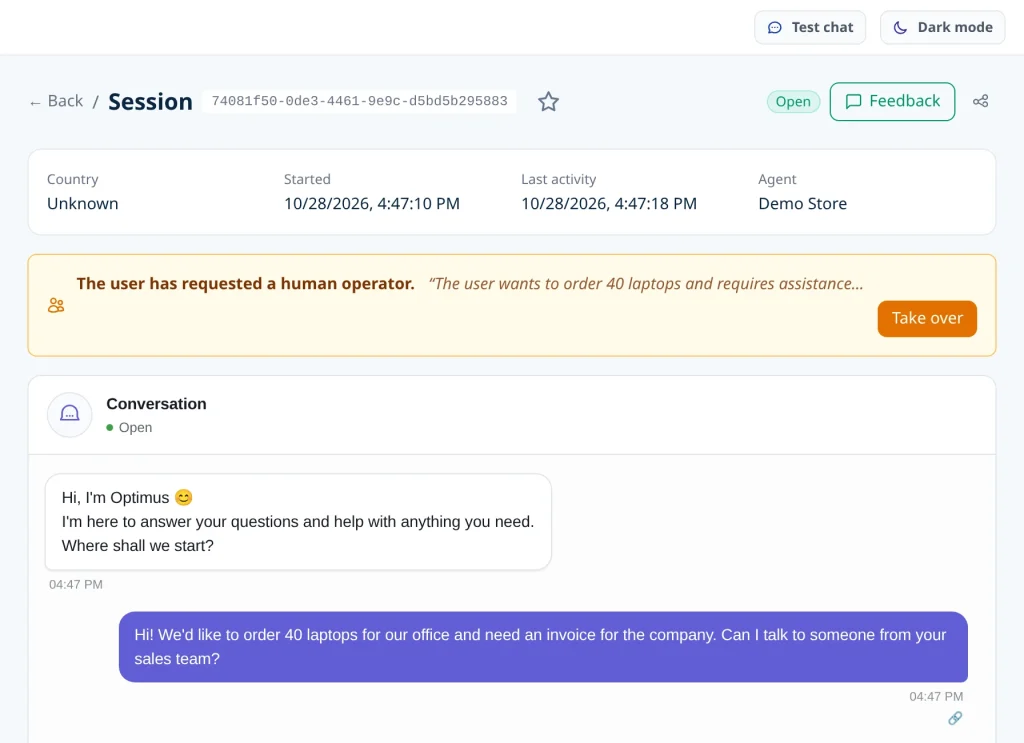This screenshot has width=1024, height=743.
Task: Star this session as favorite
Action: click(548, 101)
